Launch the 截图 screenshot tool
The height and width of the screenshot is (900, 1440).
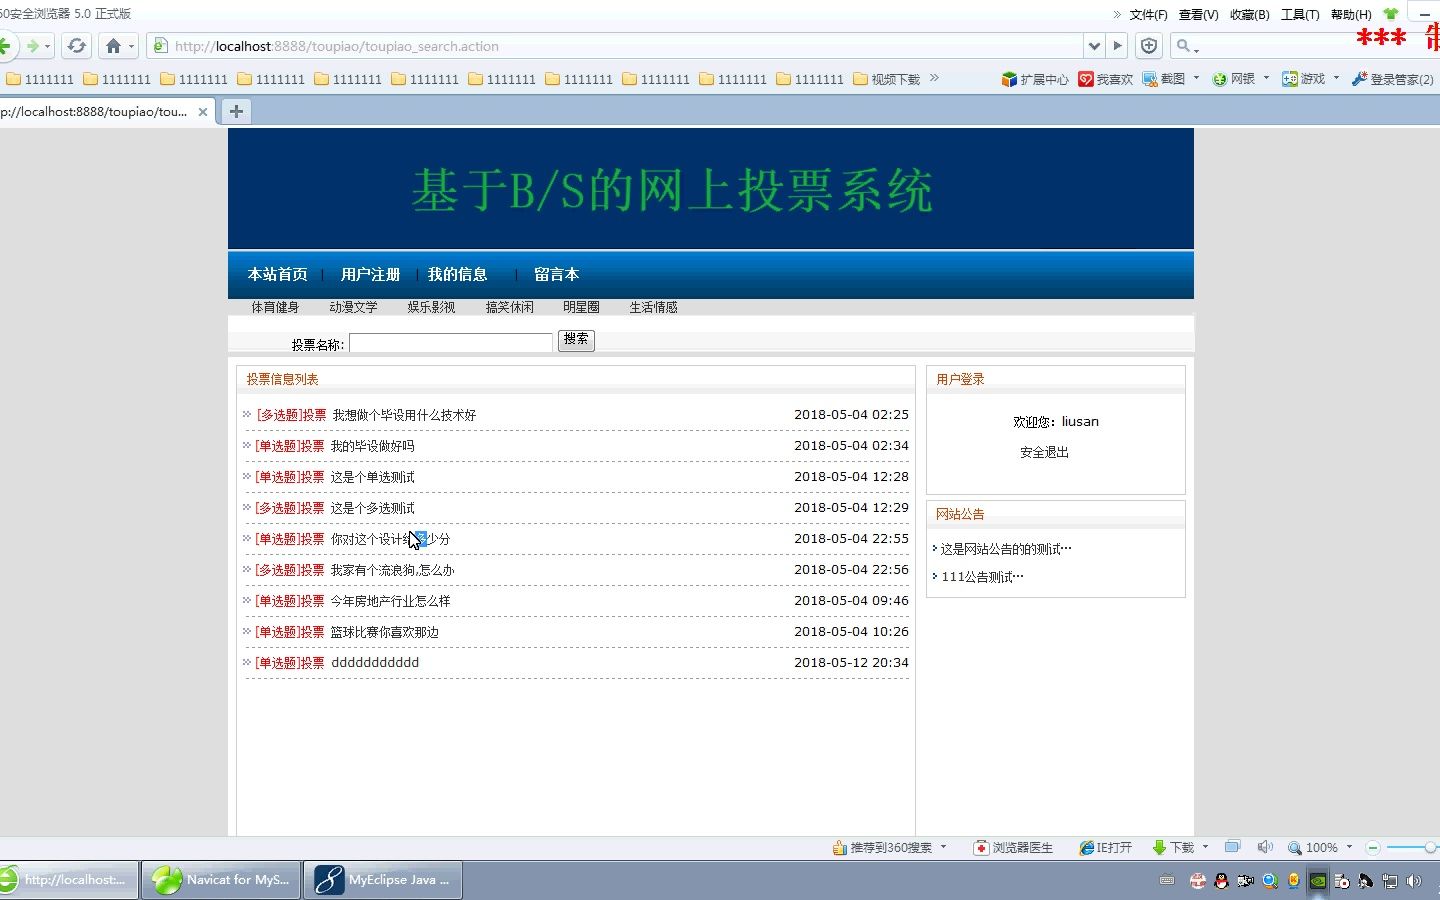point(1166,78)
